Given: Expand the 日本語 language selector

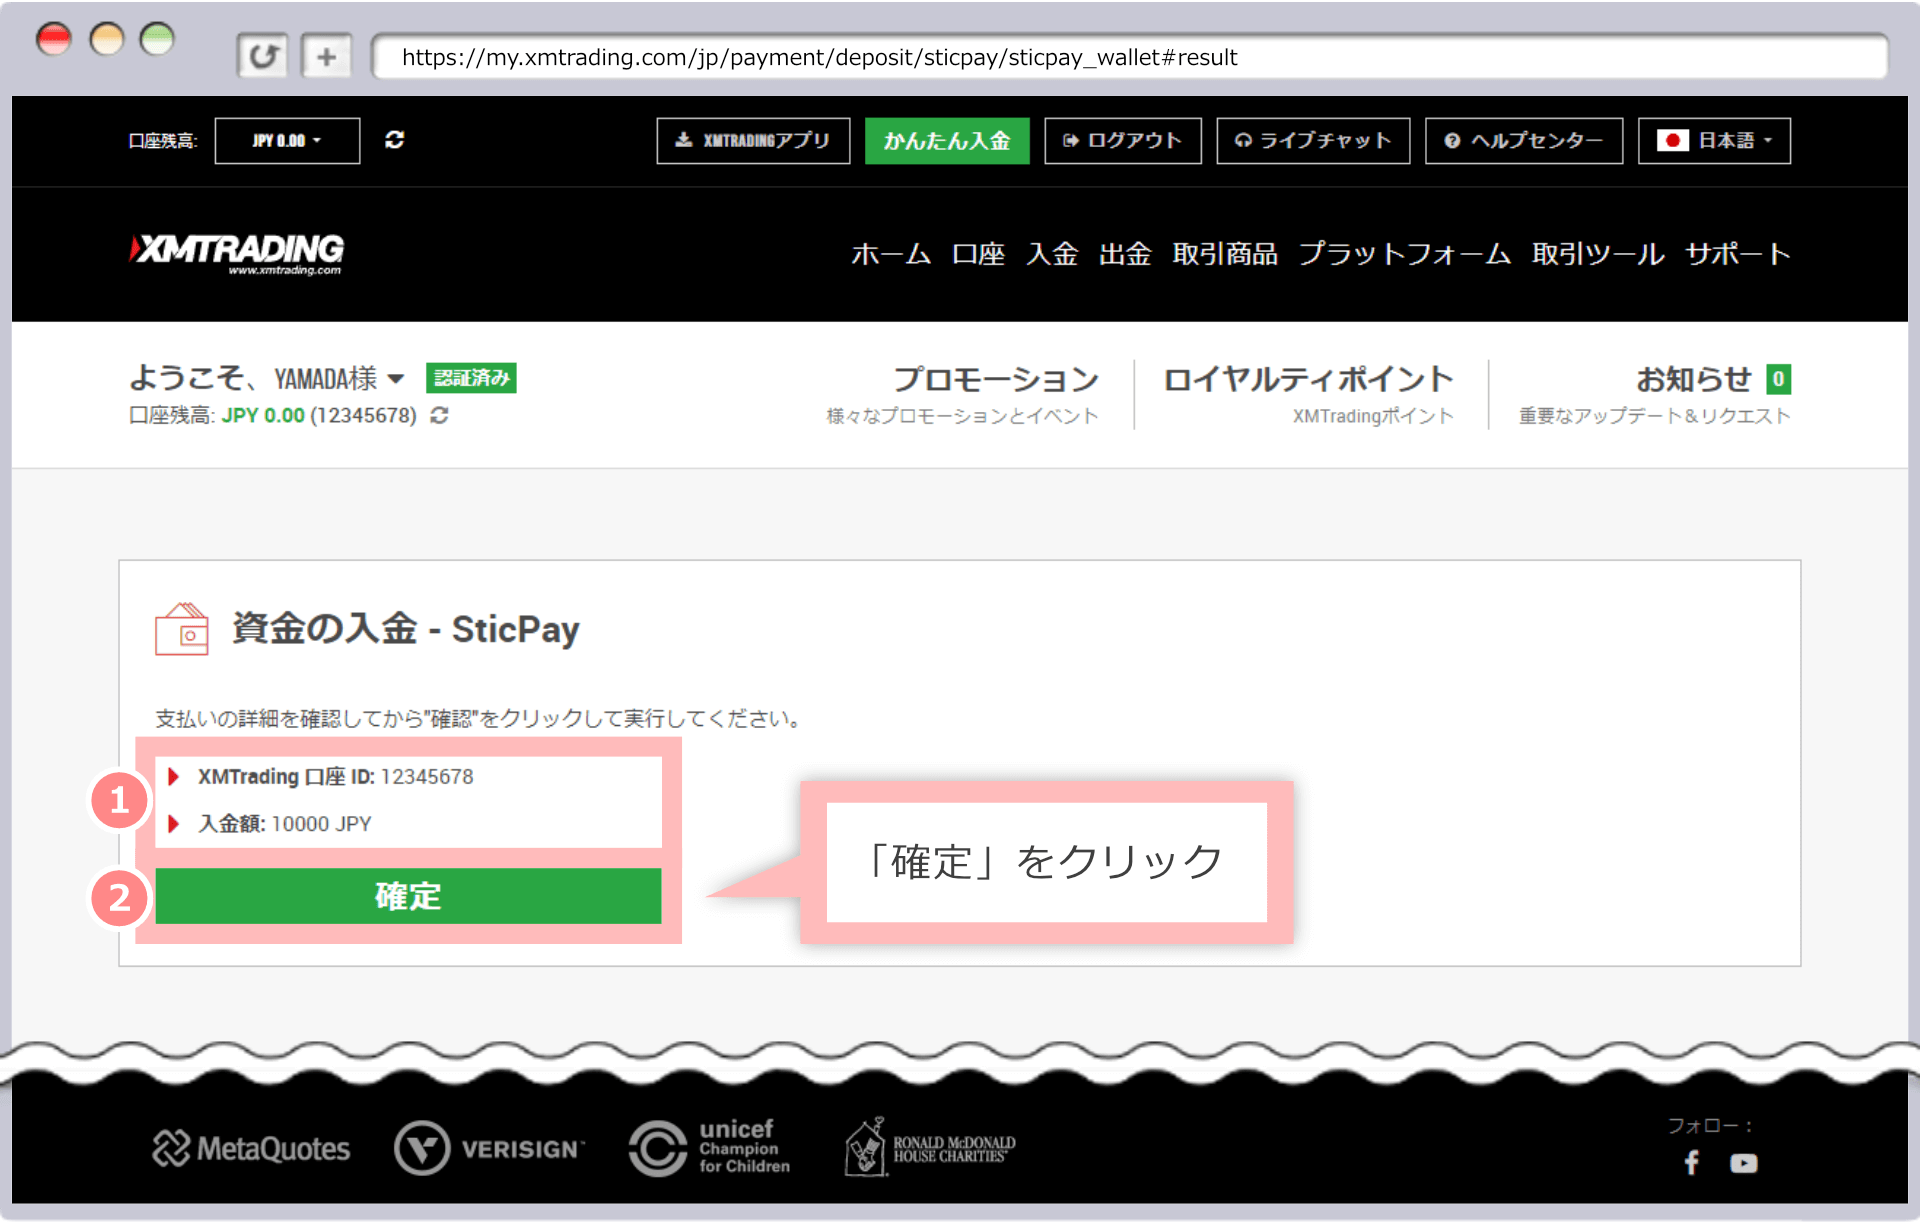Looking at the screenshot, I should (1714, 140).
